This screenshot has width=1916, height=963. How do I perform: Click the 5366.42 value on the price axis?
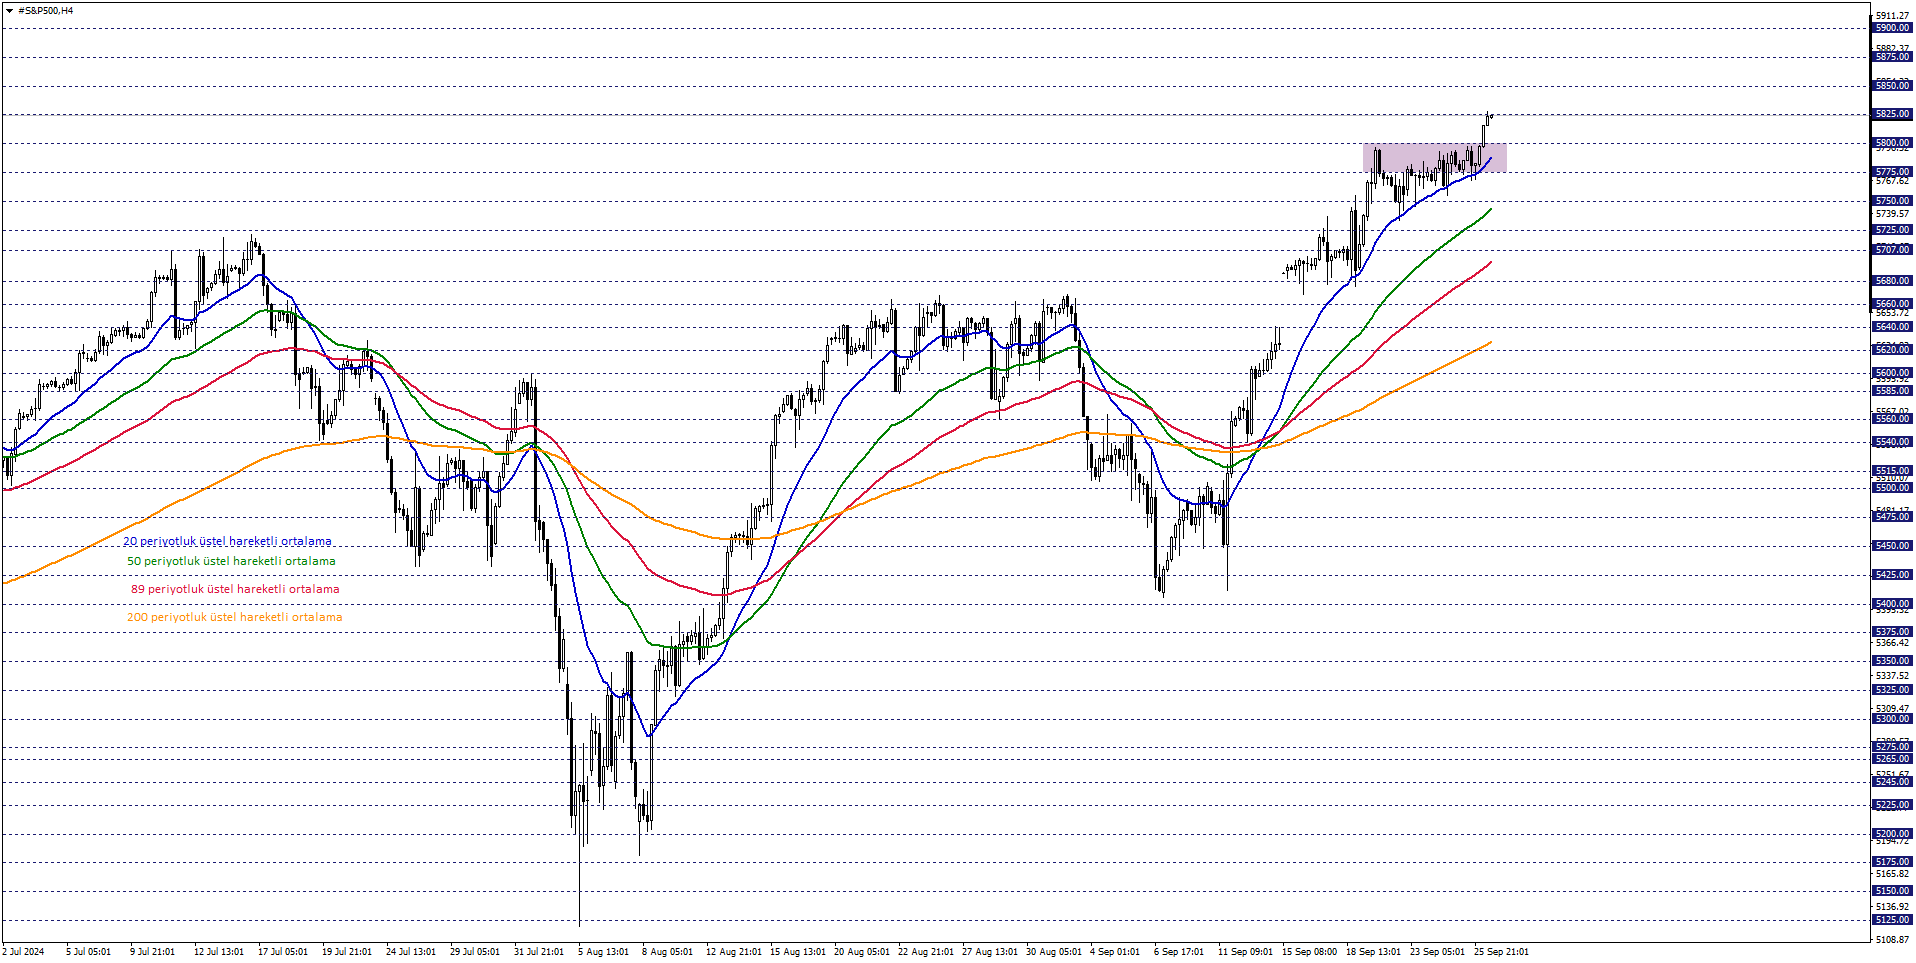(1892, 643)
